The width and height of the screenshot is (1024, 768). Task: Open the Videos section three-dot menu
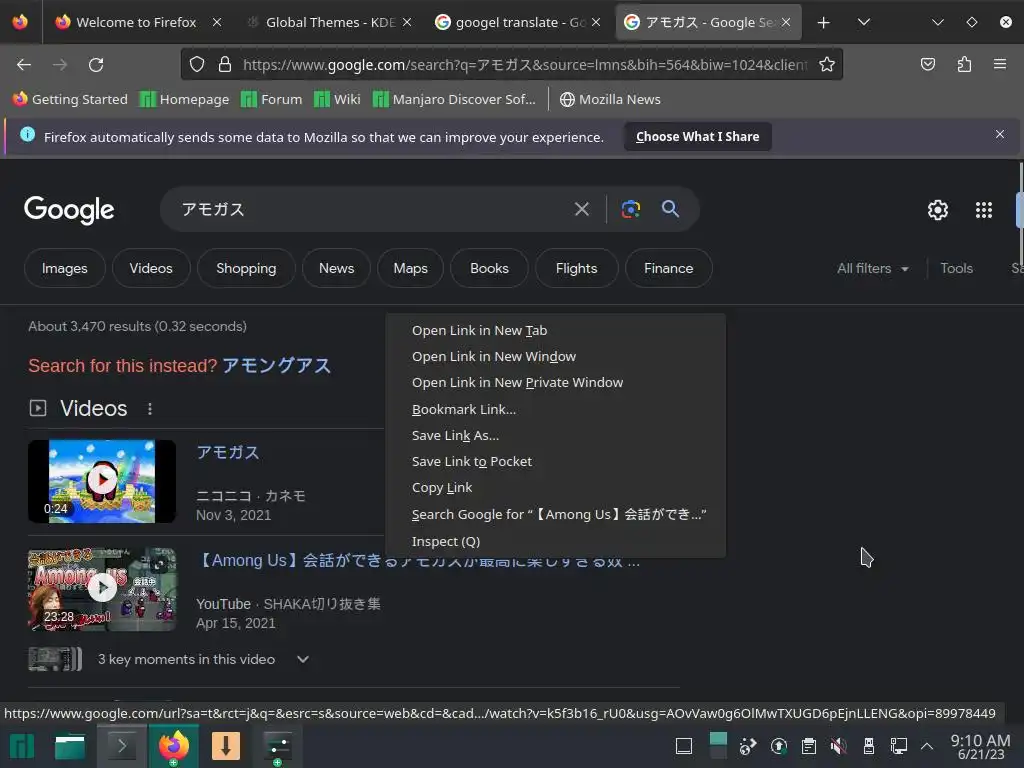point(150,409)
